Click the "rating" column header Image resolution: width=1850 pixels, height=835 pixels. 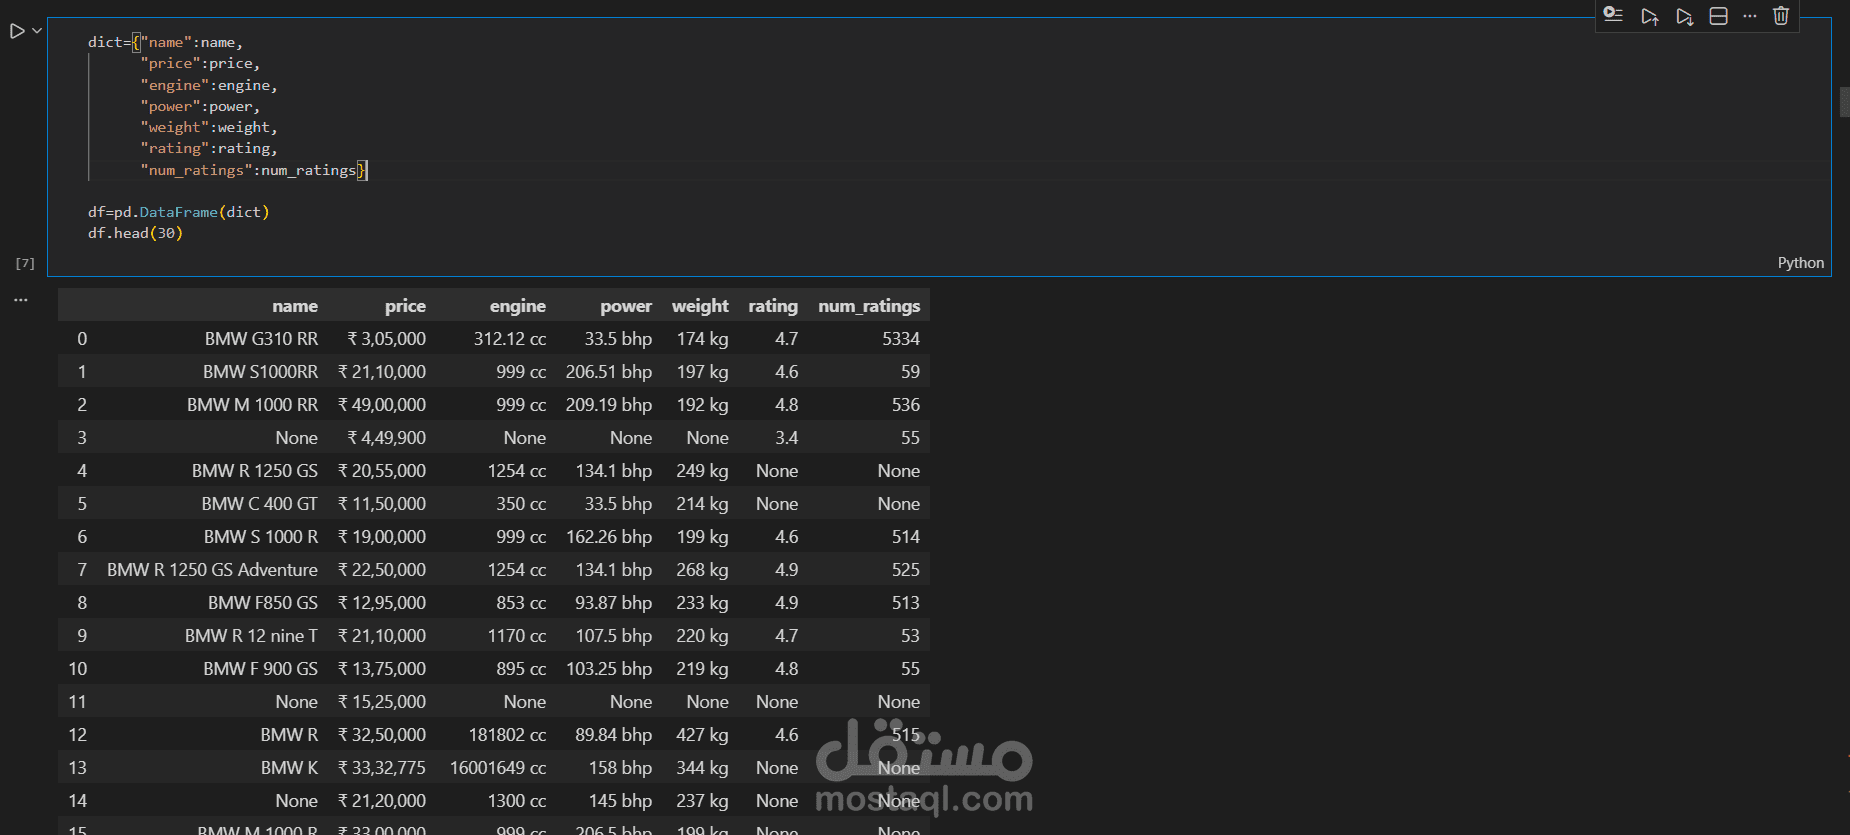(x=773, y=306)
